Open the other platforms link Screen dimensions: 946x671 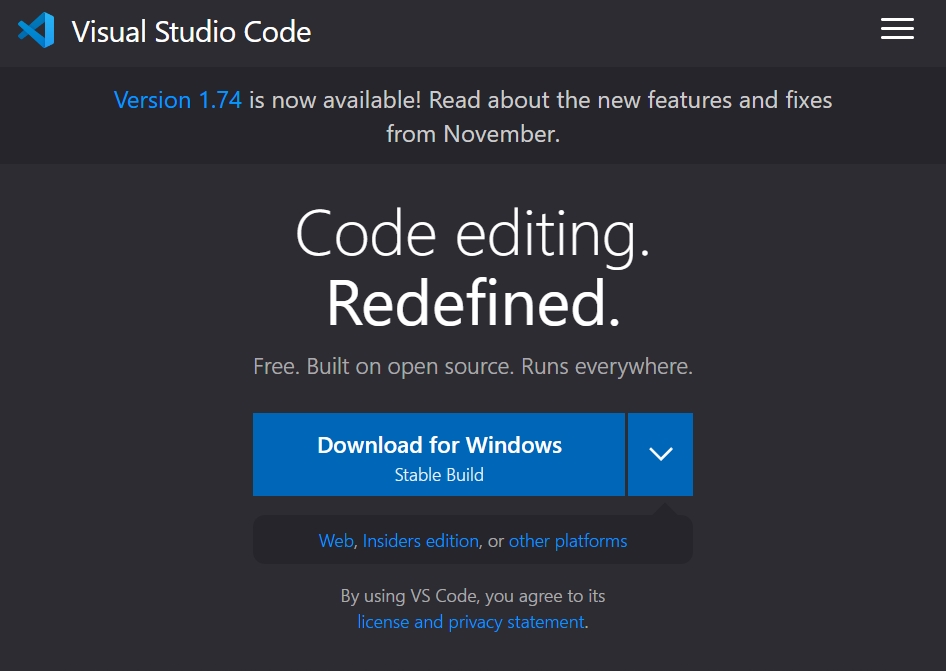pos(568,541)
